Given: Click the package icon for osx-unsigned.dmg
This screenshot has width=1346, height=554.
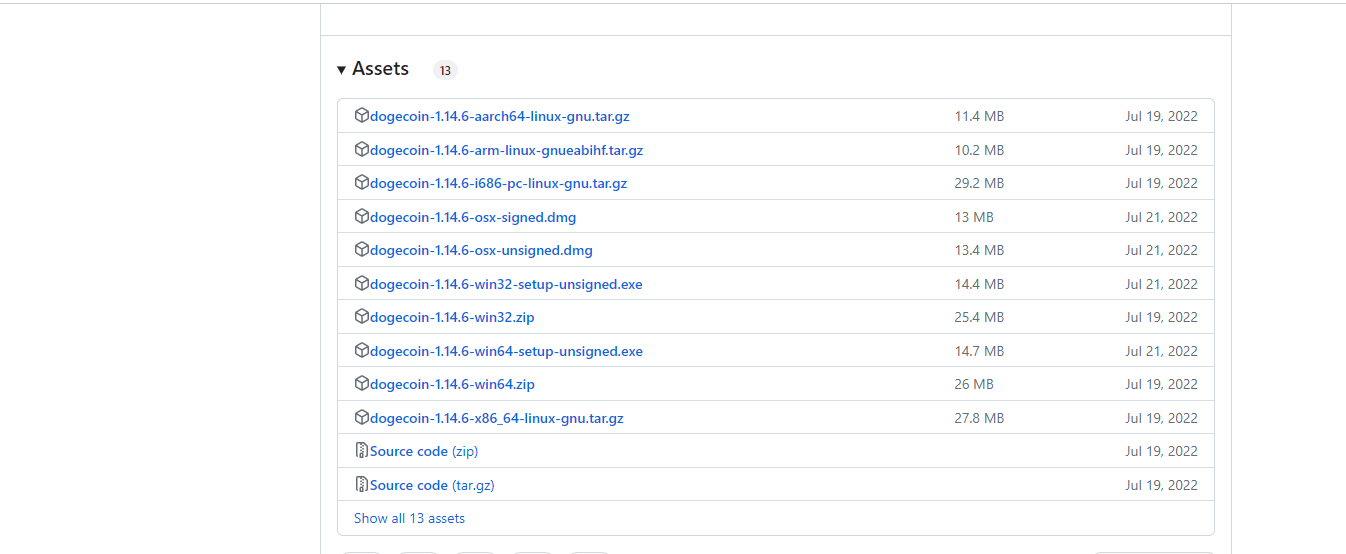Looking at the screenshot, I should click(362, 249).
